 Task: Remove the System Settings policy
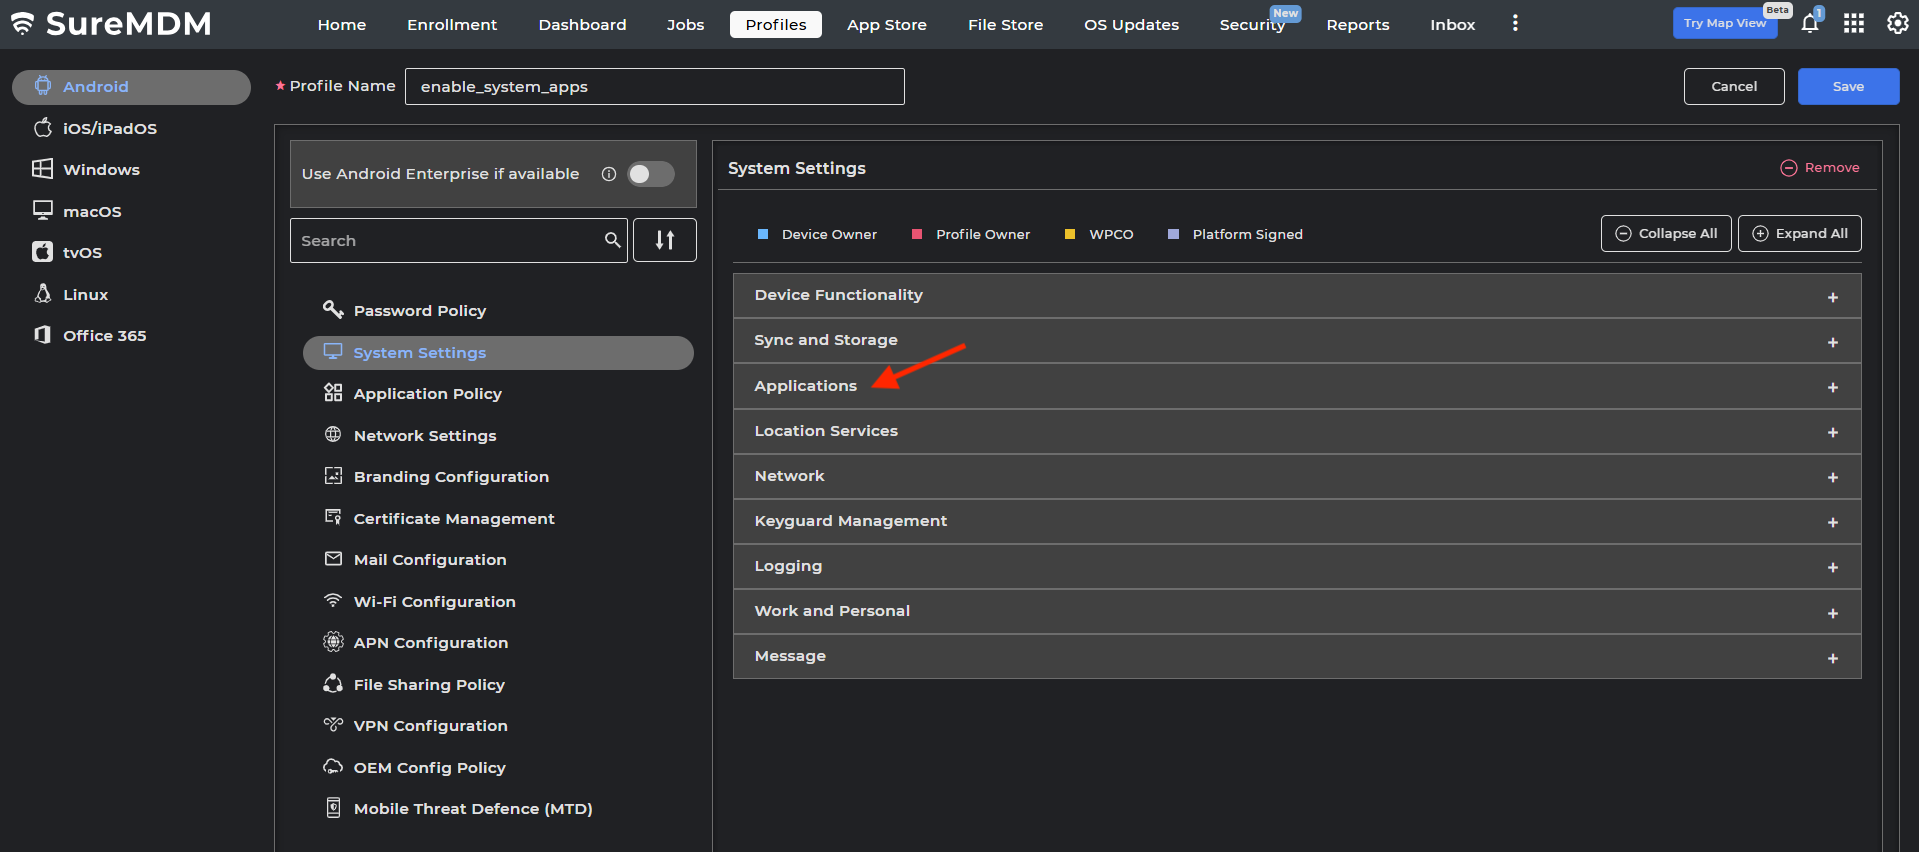[1820, 168]
